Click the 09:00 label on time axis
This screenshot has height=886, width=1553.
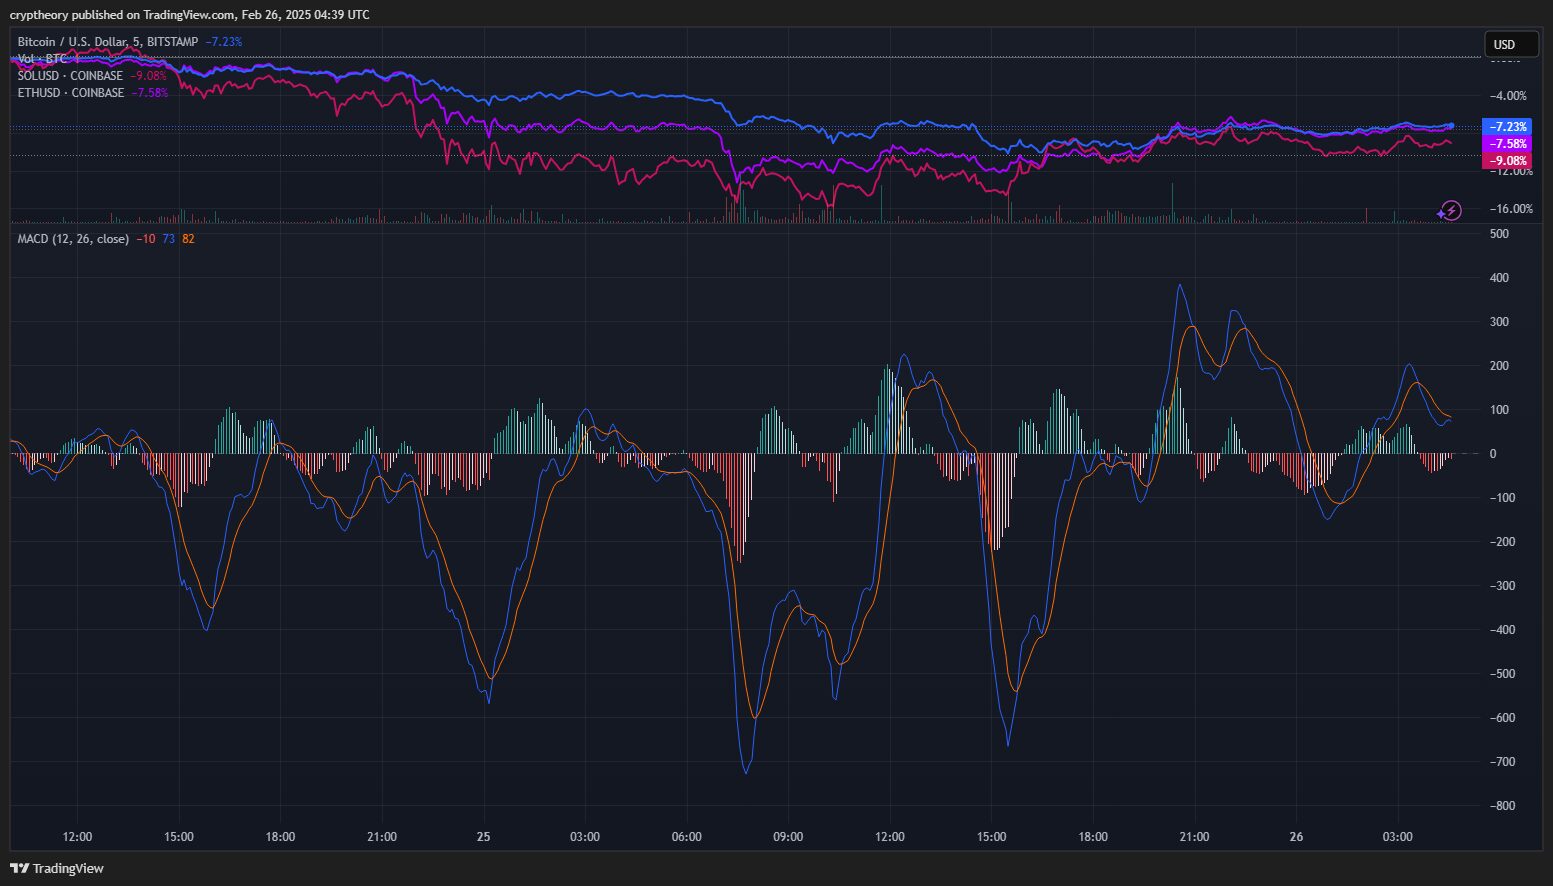[x=788, y=837]
